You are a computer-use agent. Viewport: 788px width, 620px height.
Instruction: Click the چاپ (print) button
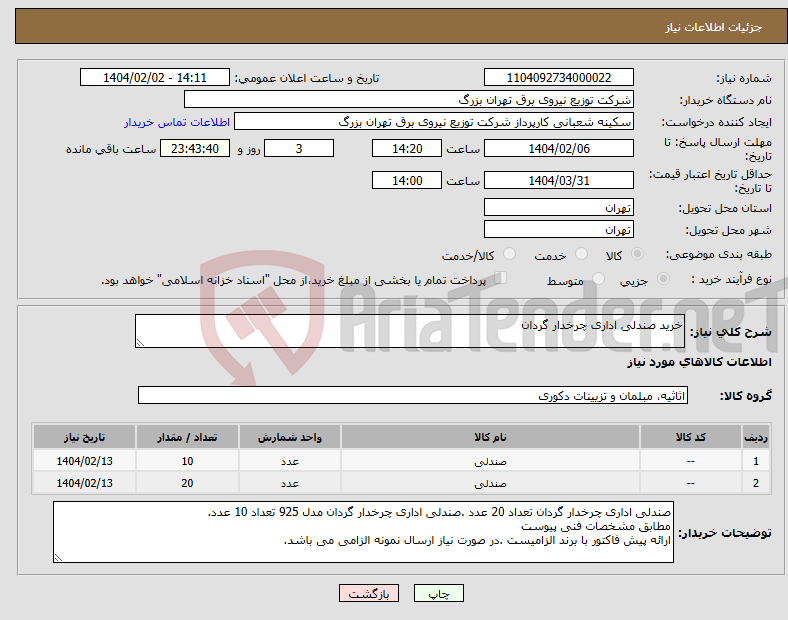(438, 593)
